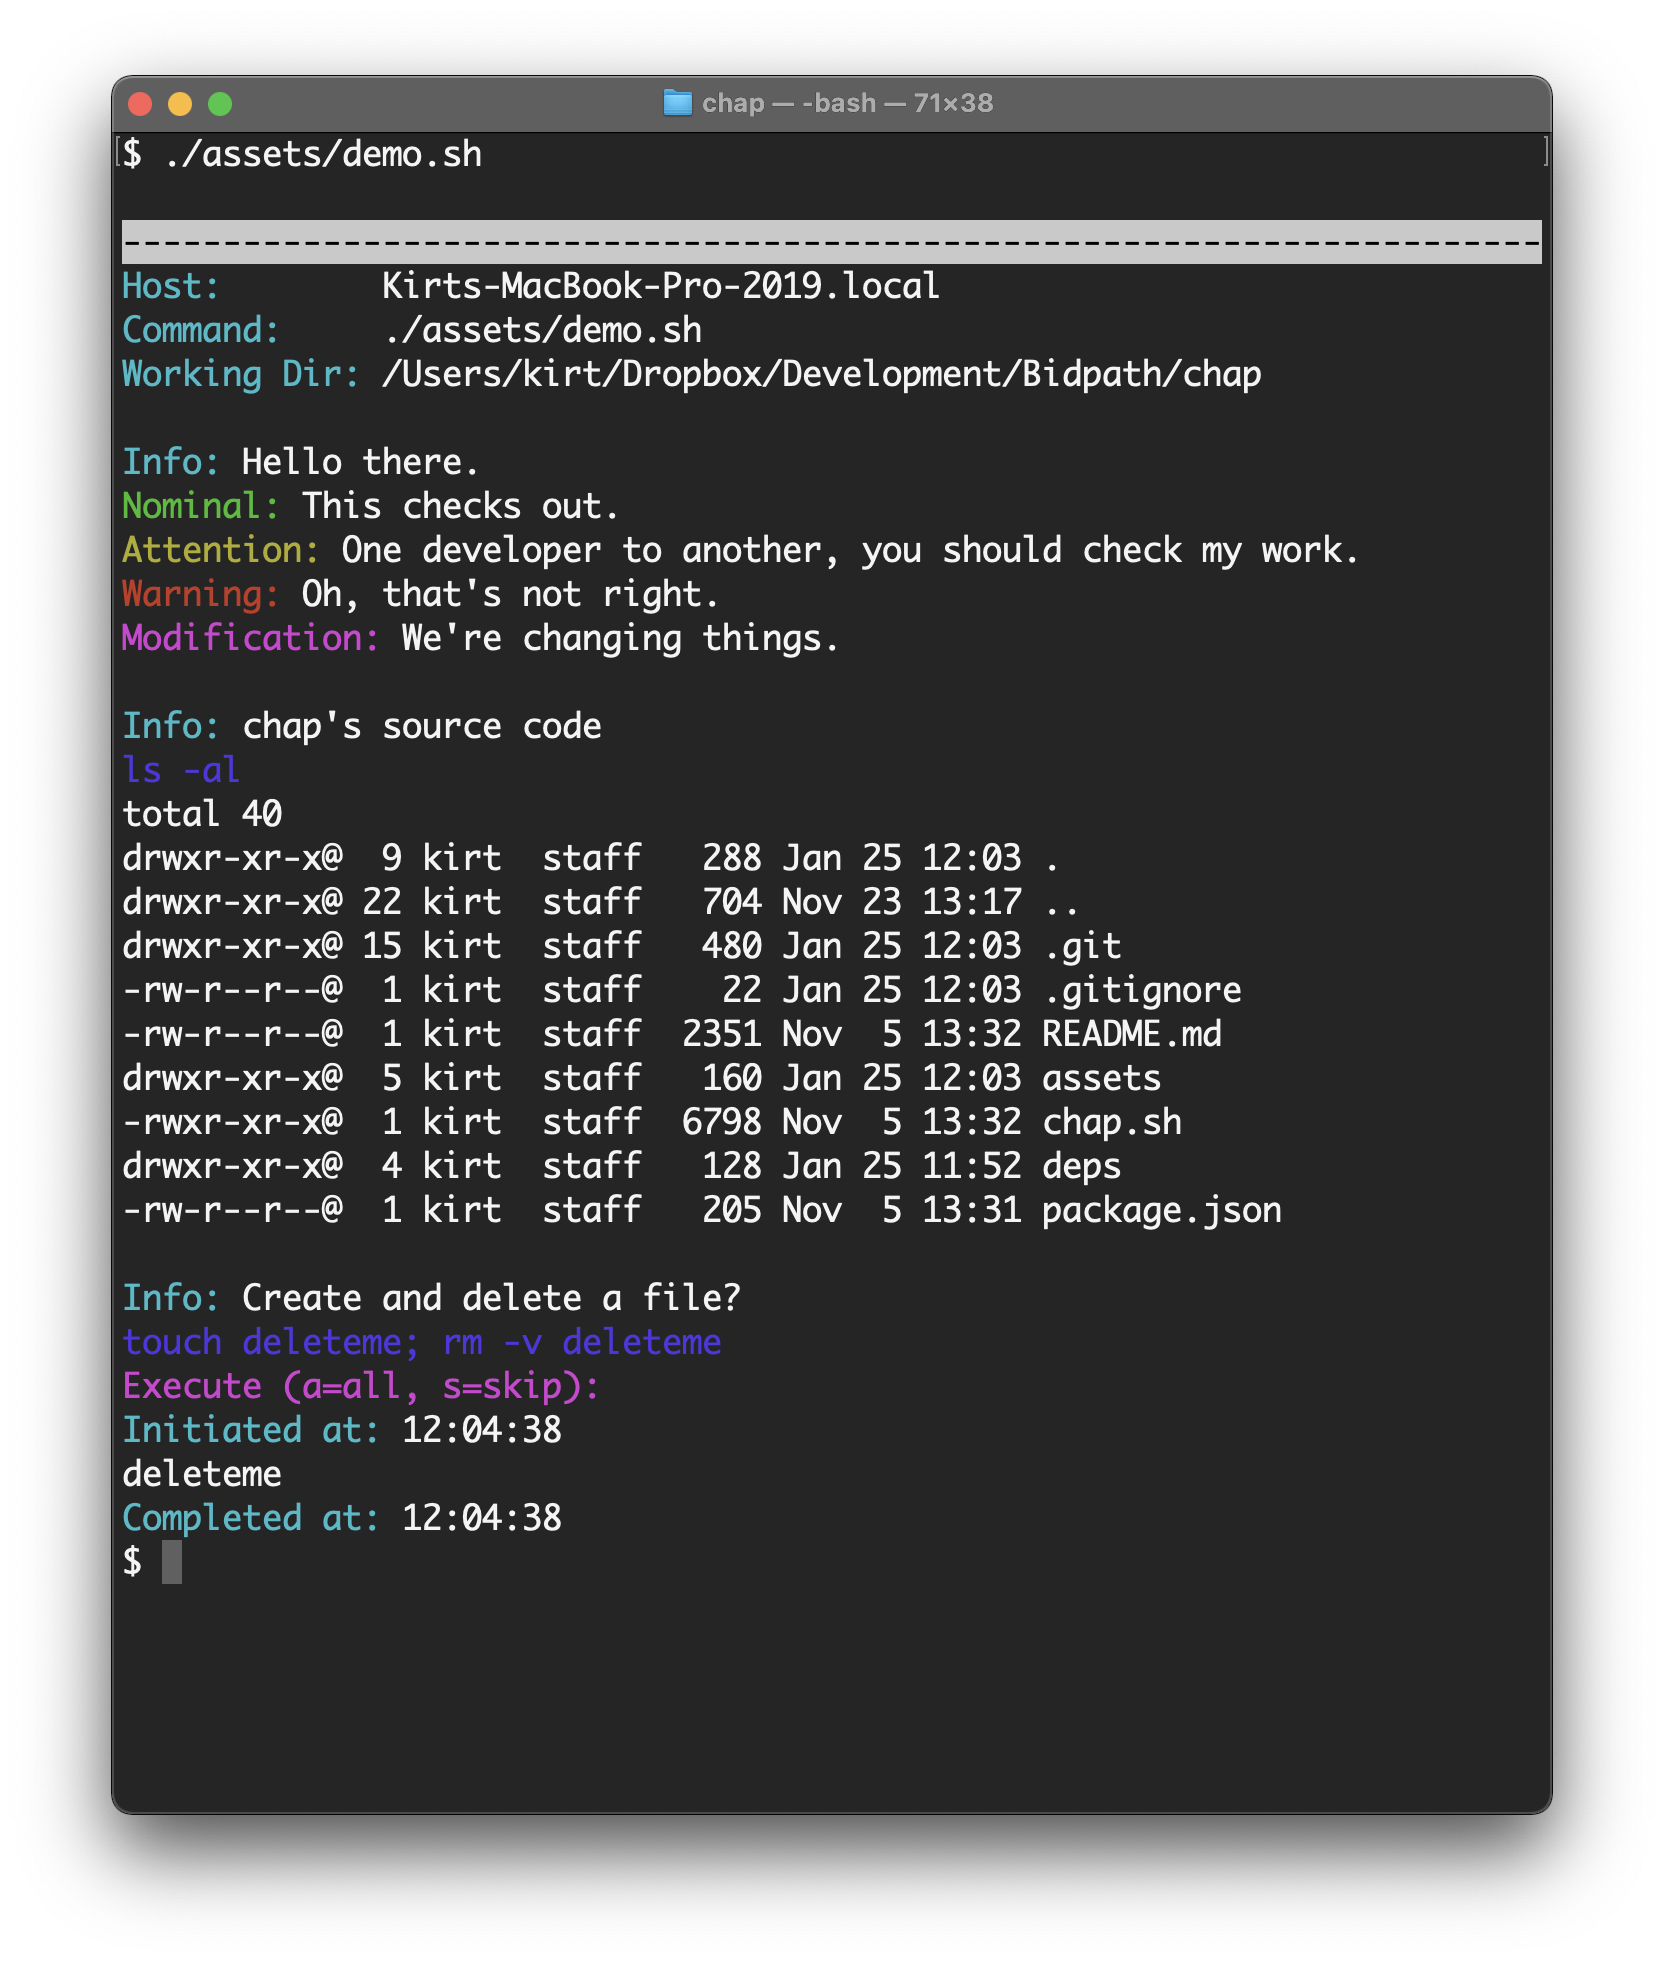Click the 'deps' directory name

pos(1082,1166)
